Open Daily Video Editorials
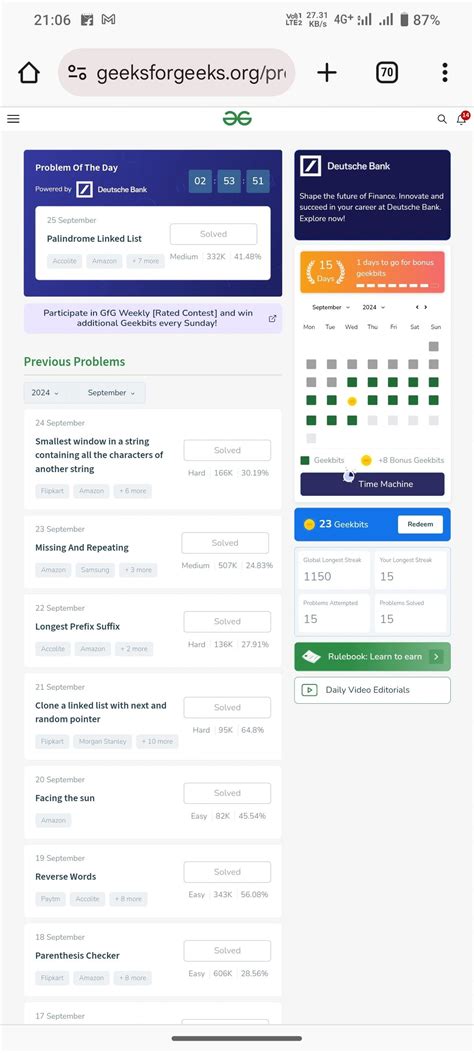 pos(372,690)
